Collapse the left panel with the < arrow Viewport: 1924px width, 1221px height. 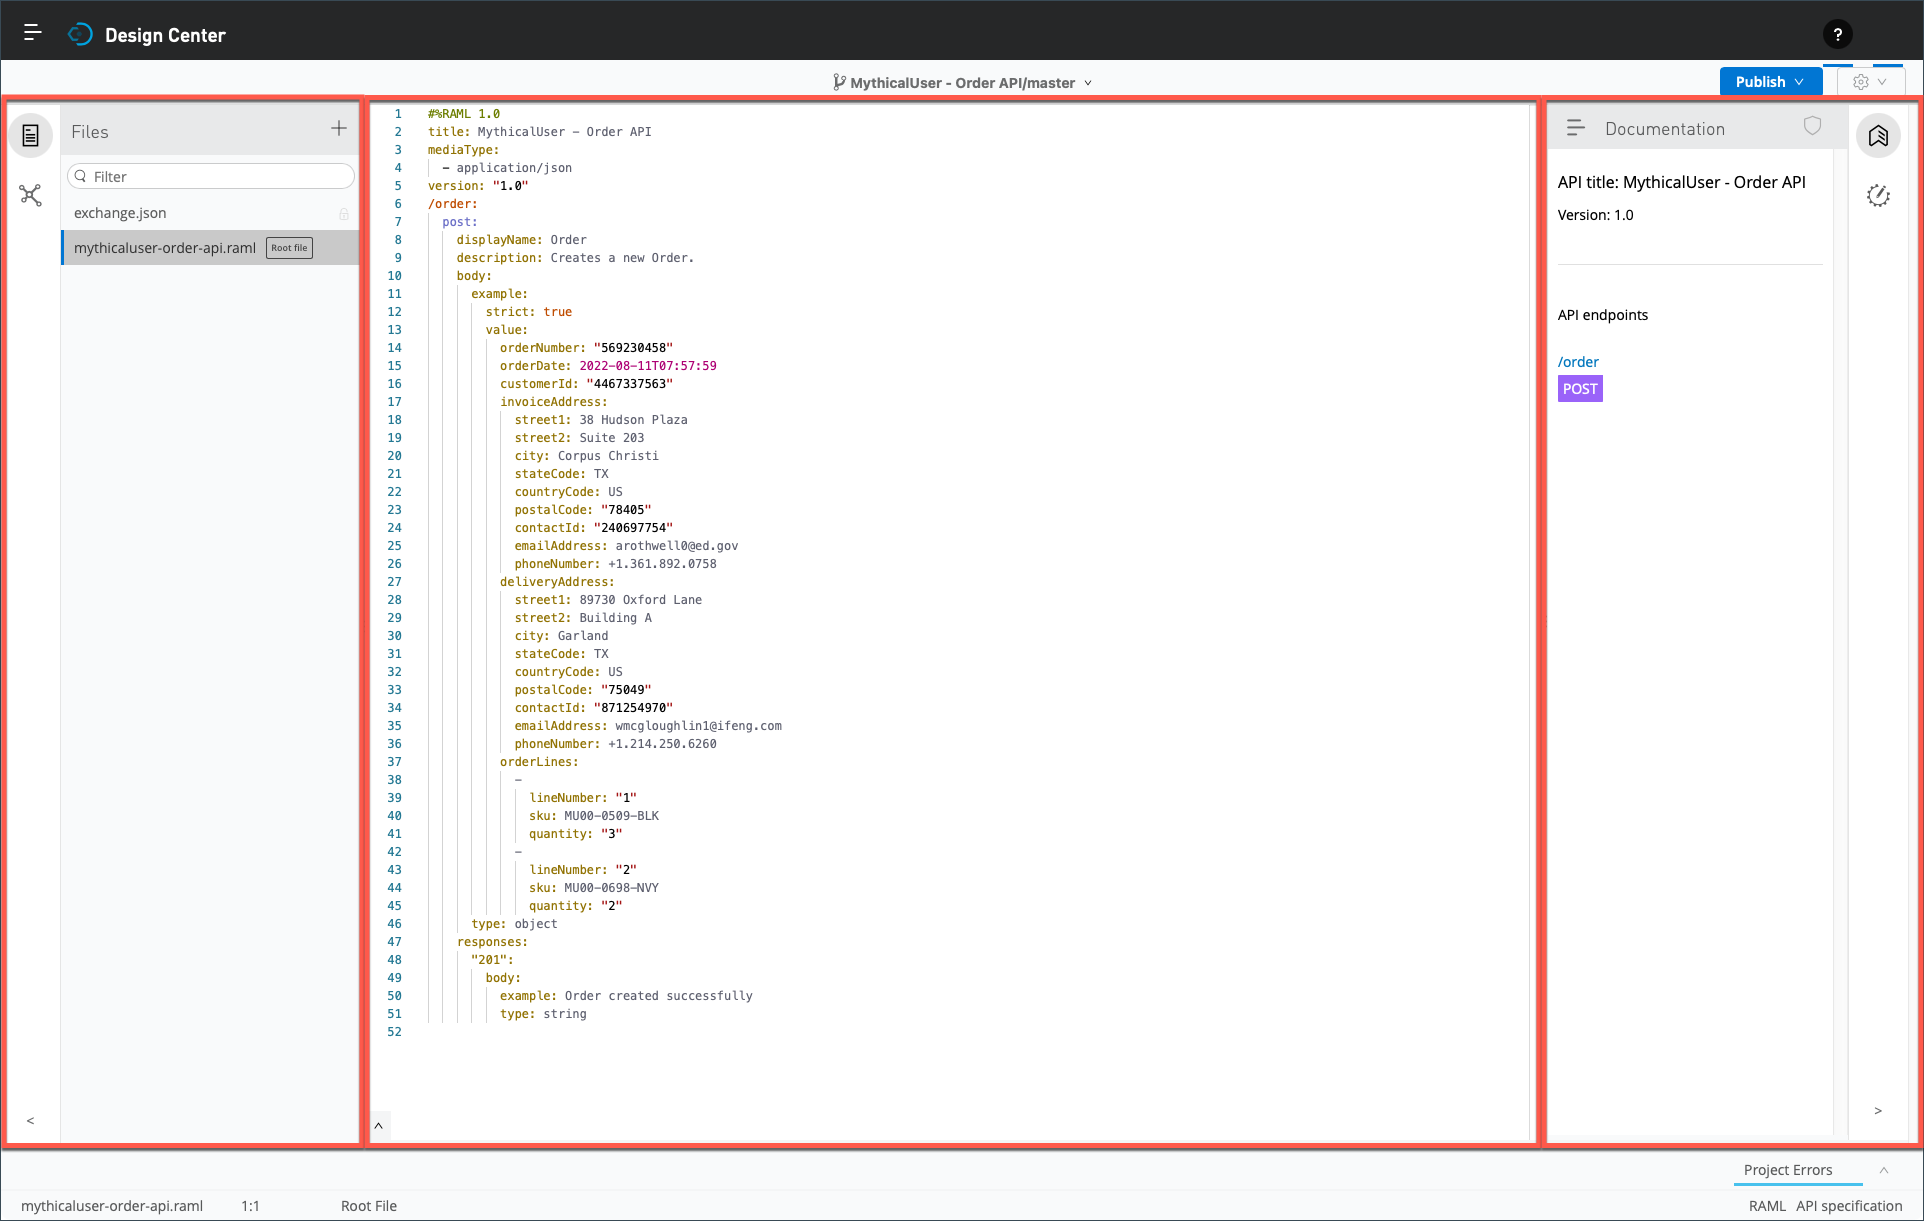31,1120
